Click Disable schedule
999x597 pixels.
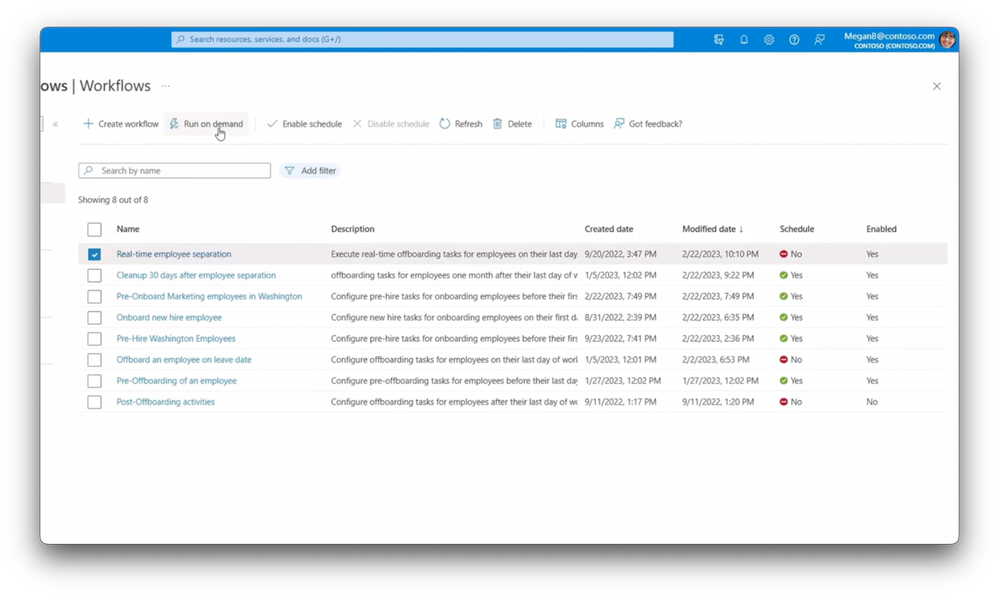(x=391, y=124)
